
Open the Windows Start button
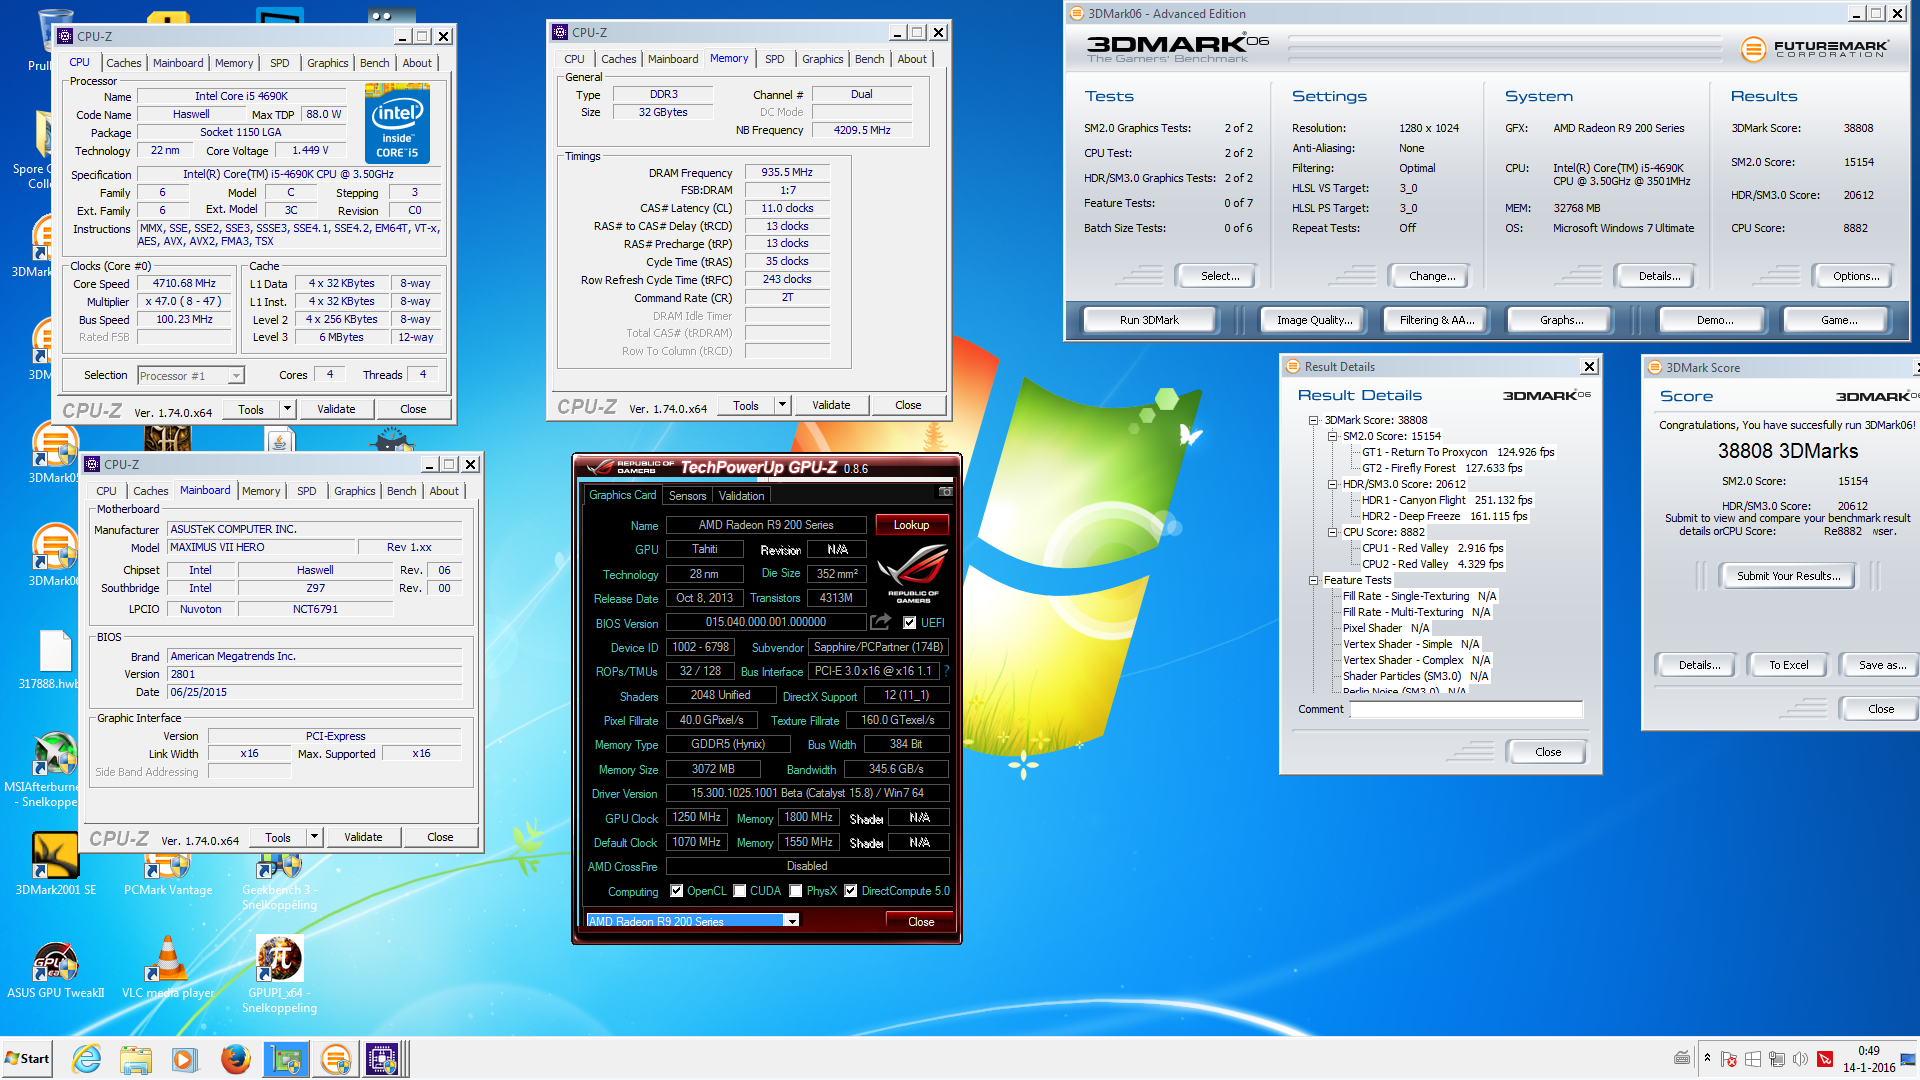(x=27, y=1059)
